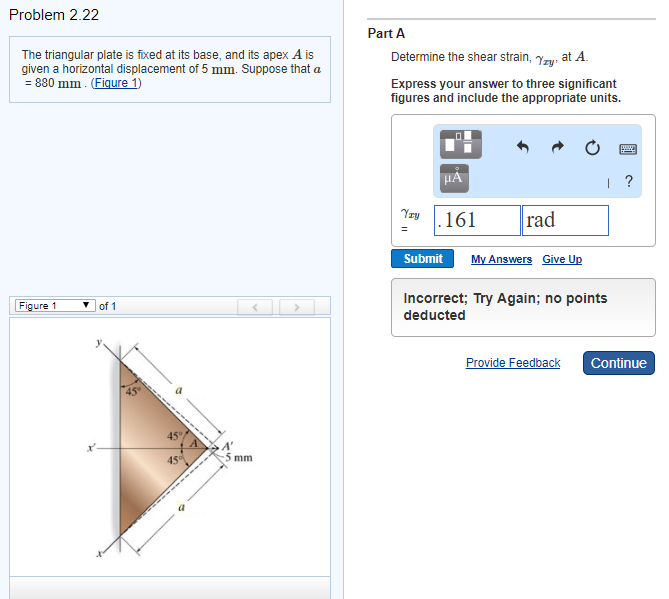Viewport: 669px width, 599px height.
Task: Click the Give Up link
Action: [x=562, y=259]
